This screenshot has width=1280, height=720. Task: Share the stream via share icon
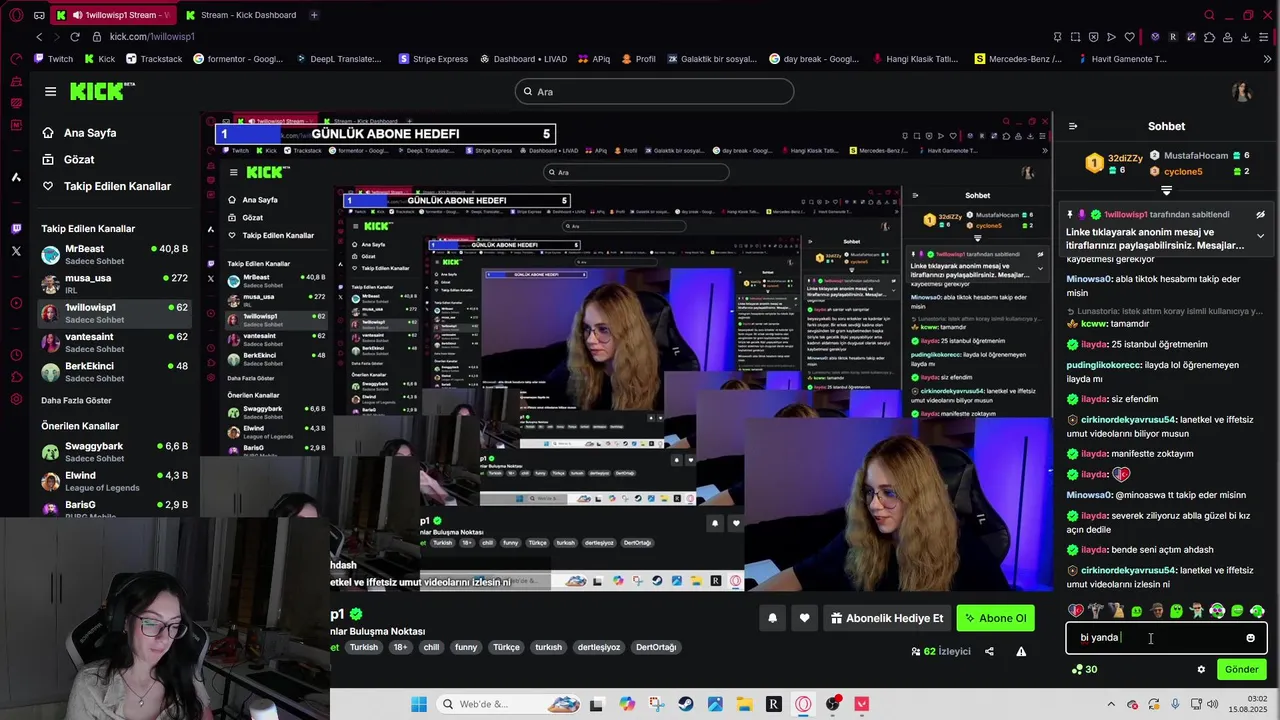pyautogui.click(x=989, y=651)
